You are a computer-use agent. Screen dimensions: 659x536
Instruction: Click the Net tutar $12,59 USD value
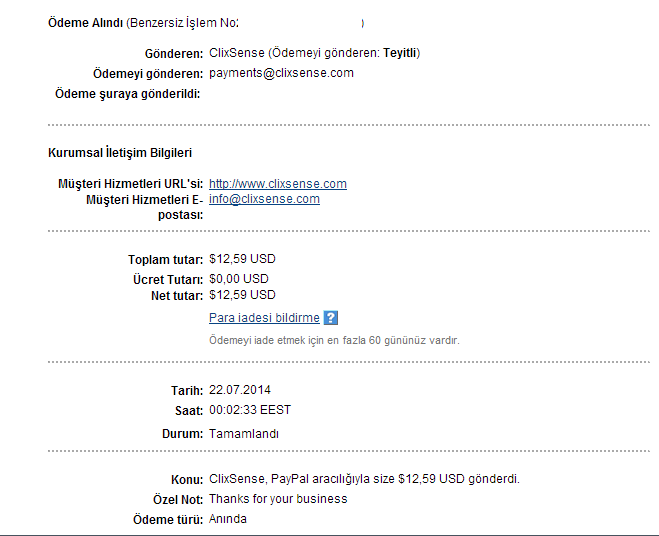[x=242, y=295]
